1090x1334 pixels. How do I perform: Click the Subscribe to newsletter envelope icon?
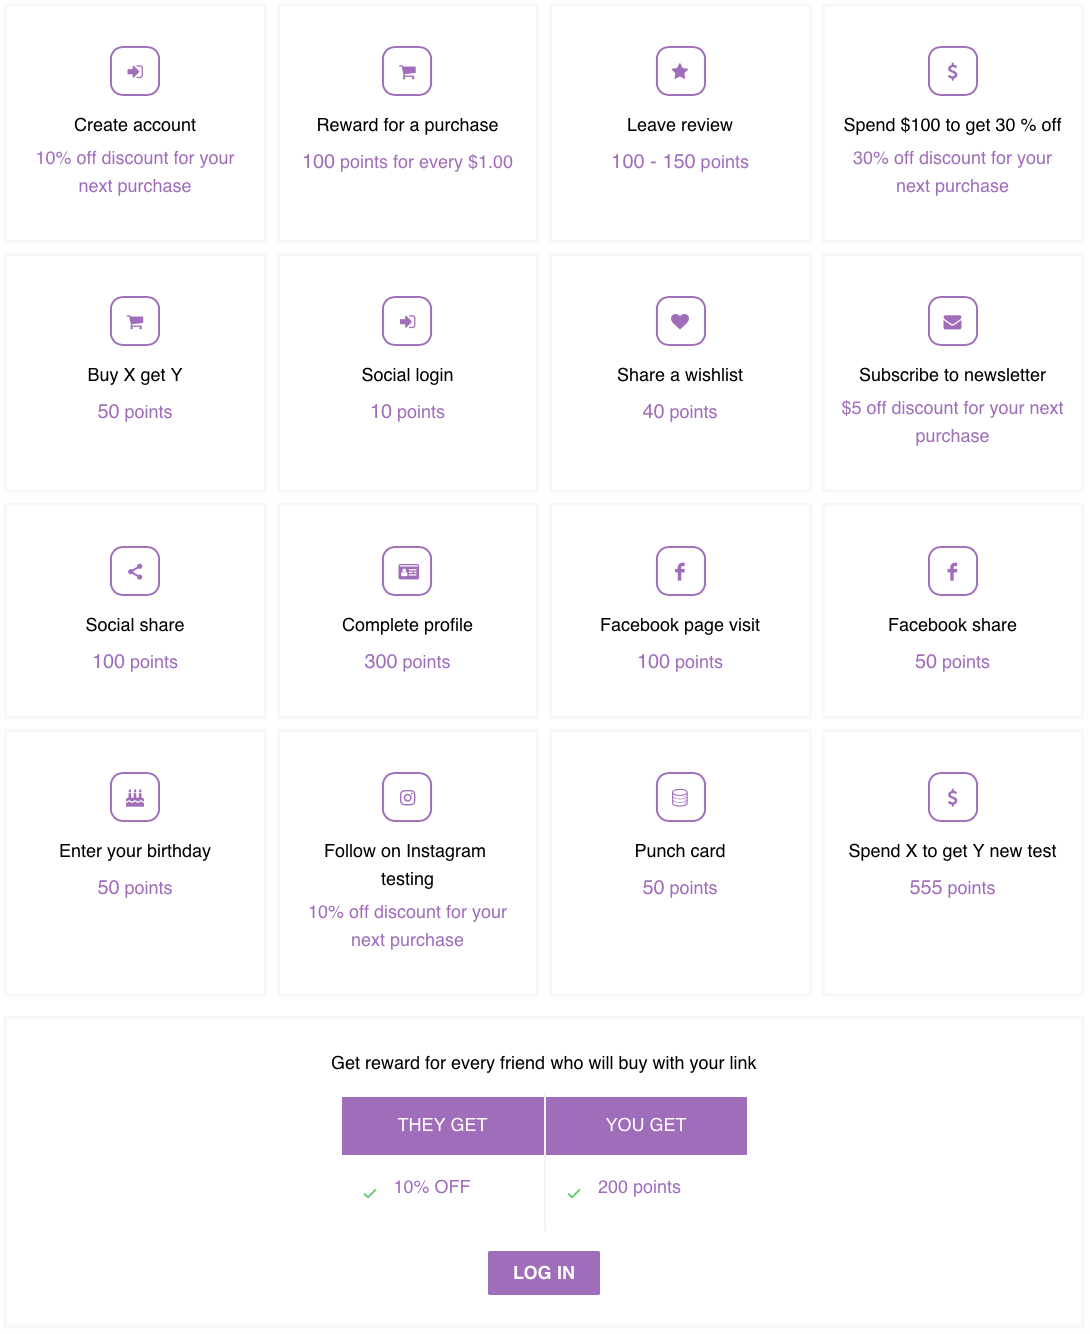tap(953, 321)
